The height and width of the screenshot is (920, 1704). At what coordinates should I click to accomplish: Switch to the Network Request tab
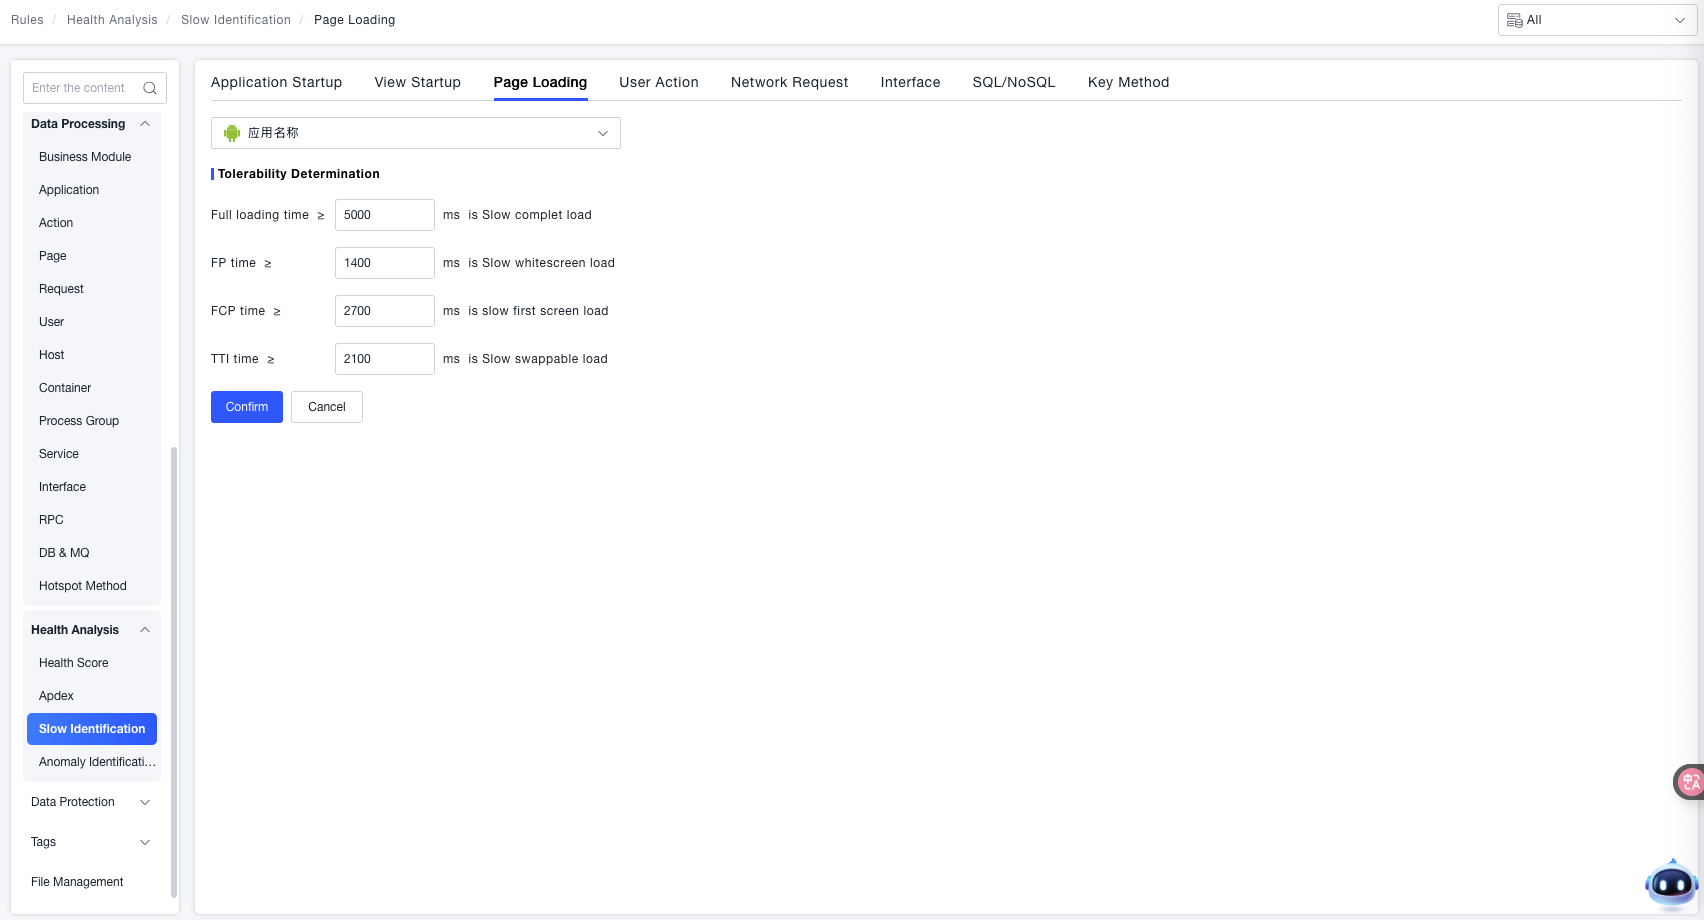pos(789,82)
